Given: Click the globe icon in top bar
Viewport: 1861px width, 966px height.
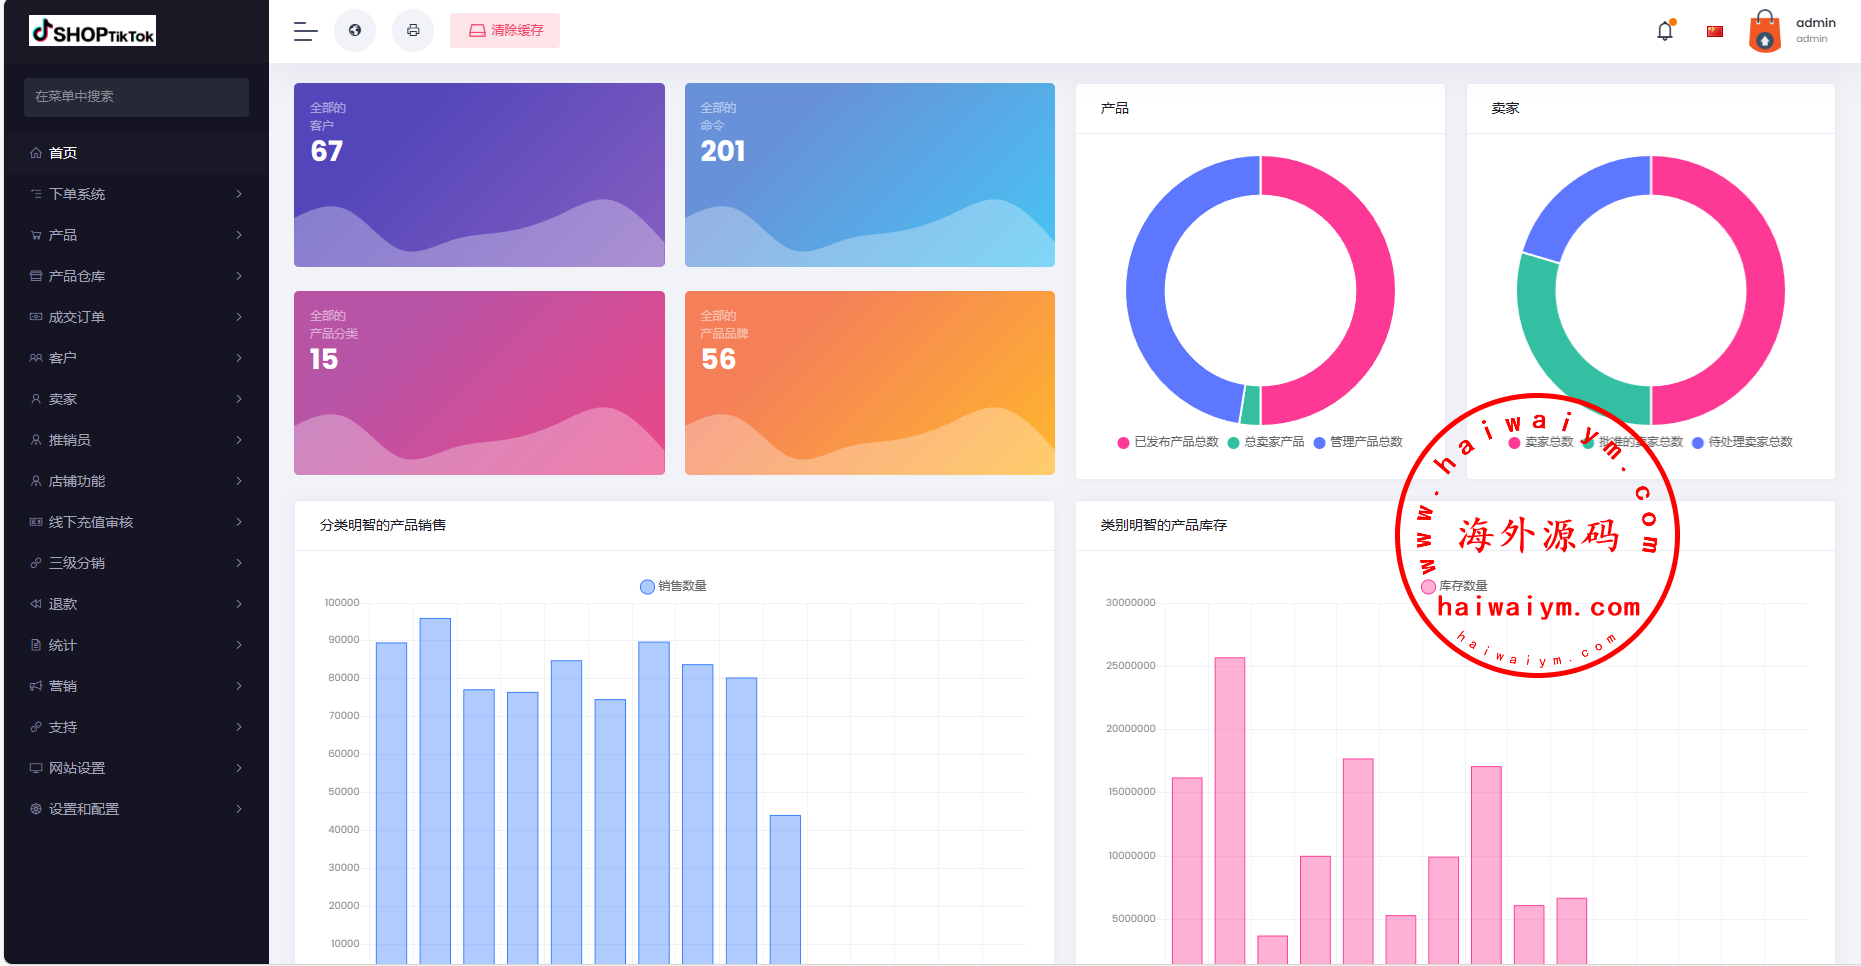Looking at the screenshot, I should pos(355,30).
